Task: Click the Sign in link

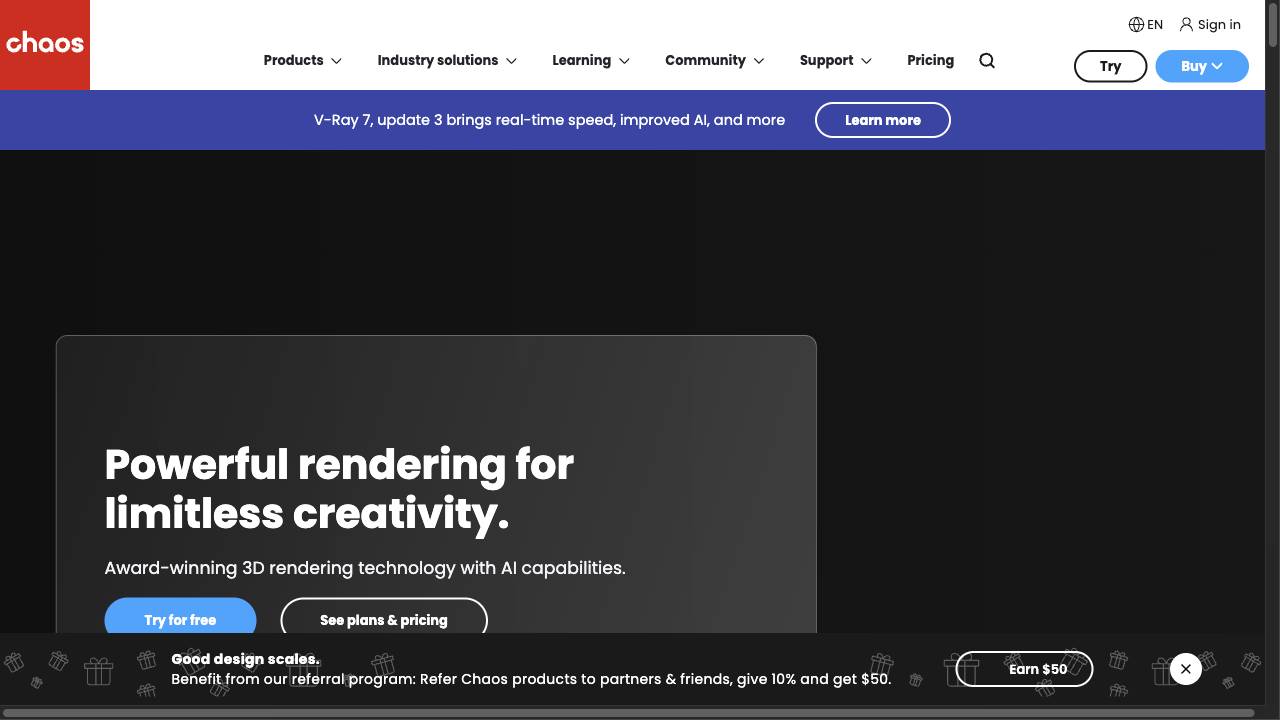Action: point(1219,25)
